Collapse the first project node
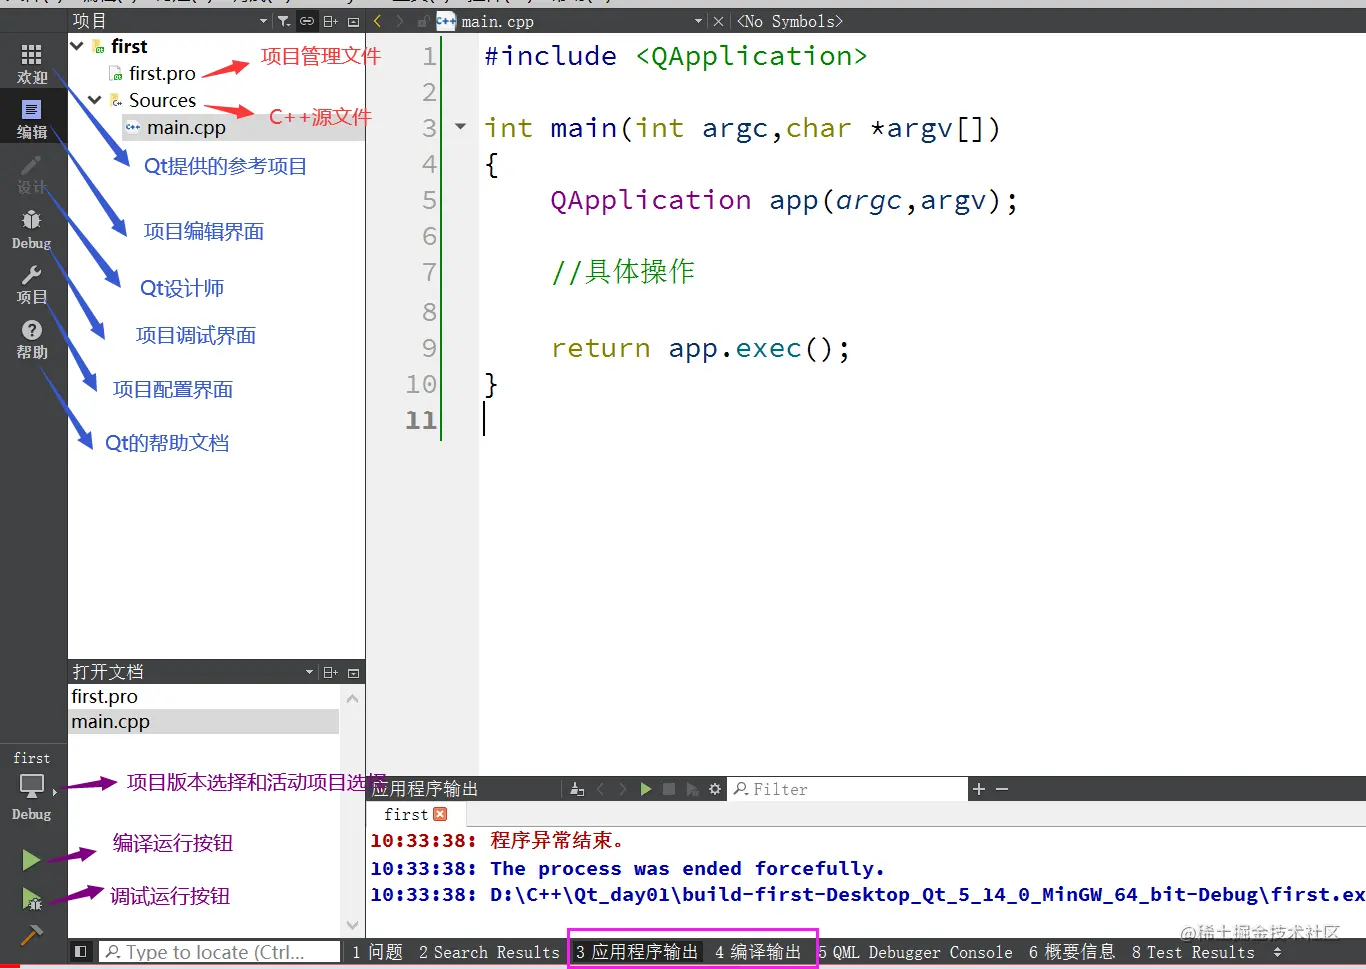 click(x=77, y=46)
